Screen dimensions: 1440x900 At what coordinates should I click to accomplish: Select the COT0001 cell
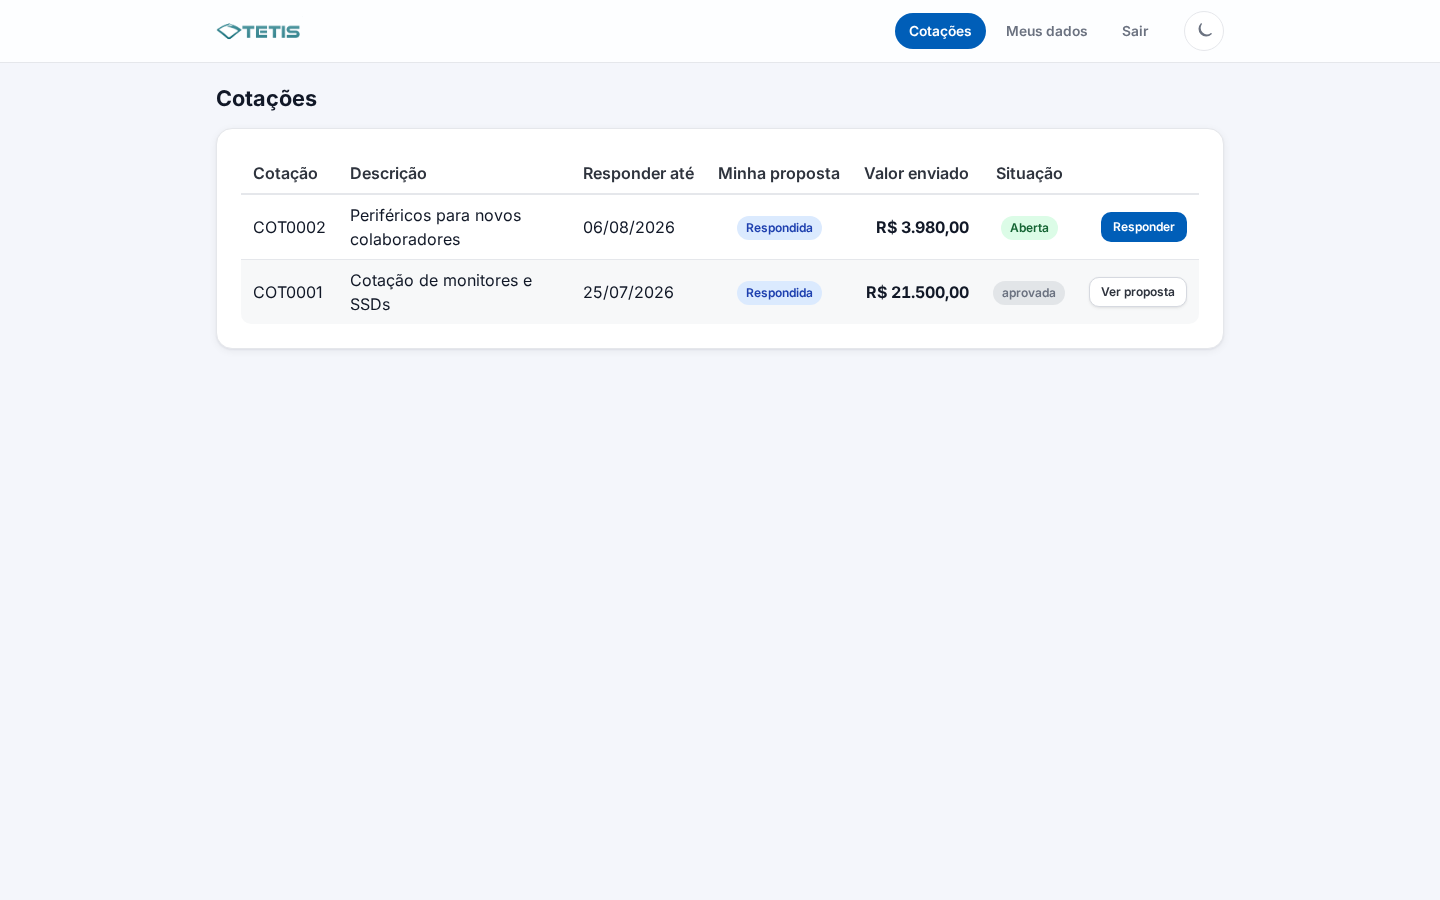click(288, 292)
